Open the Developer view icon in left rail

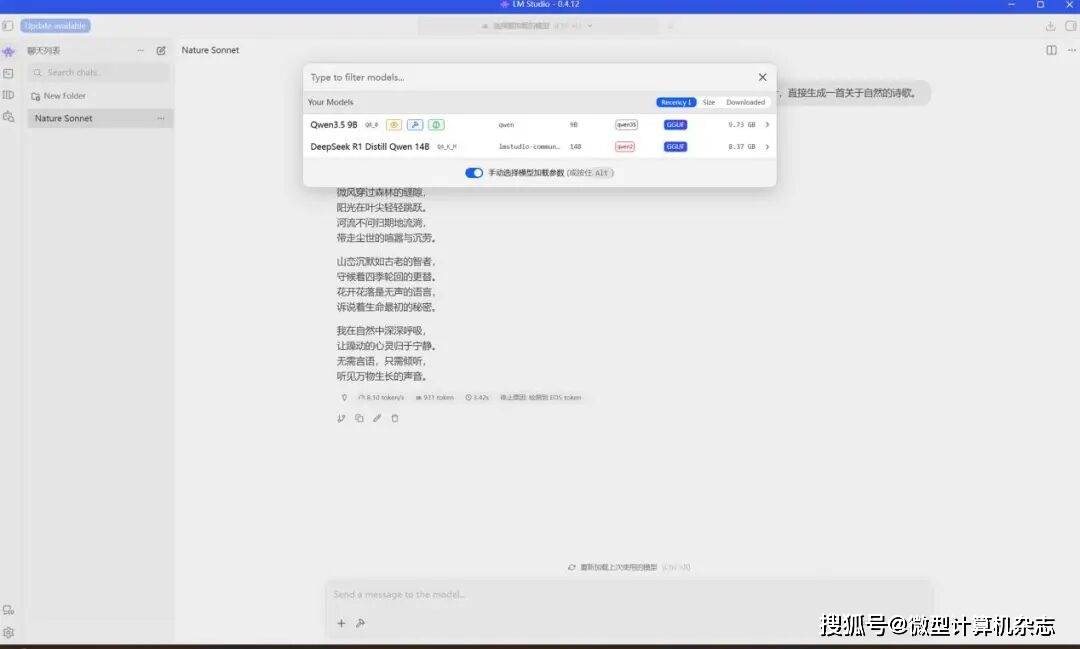coord(8,73)
